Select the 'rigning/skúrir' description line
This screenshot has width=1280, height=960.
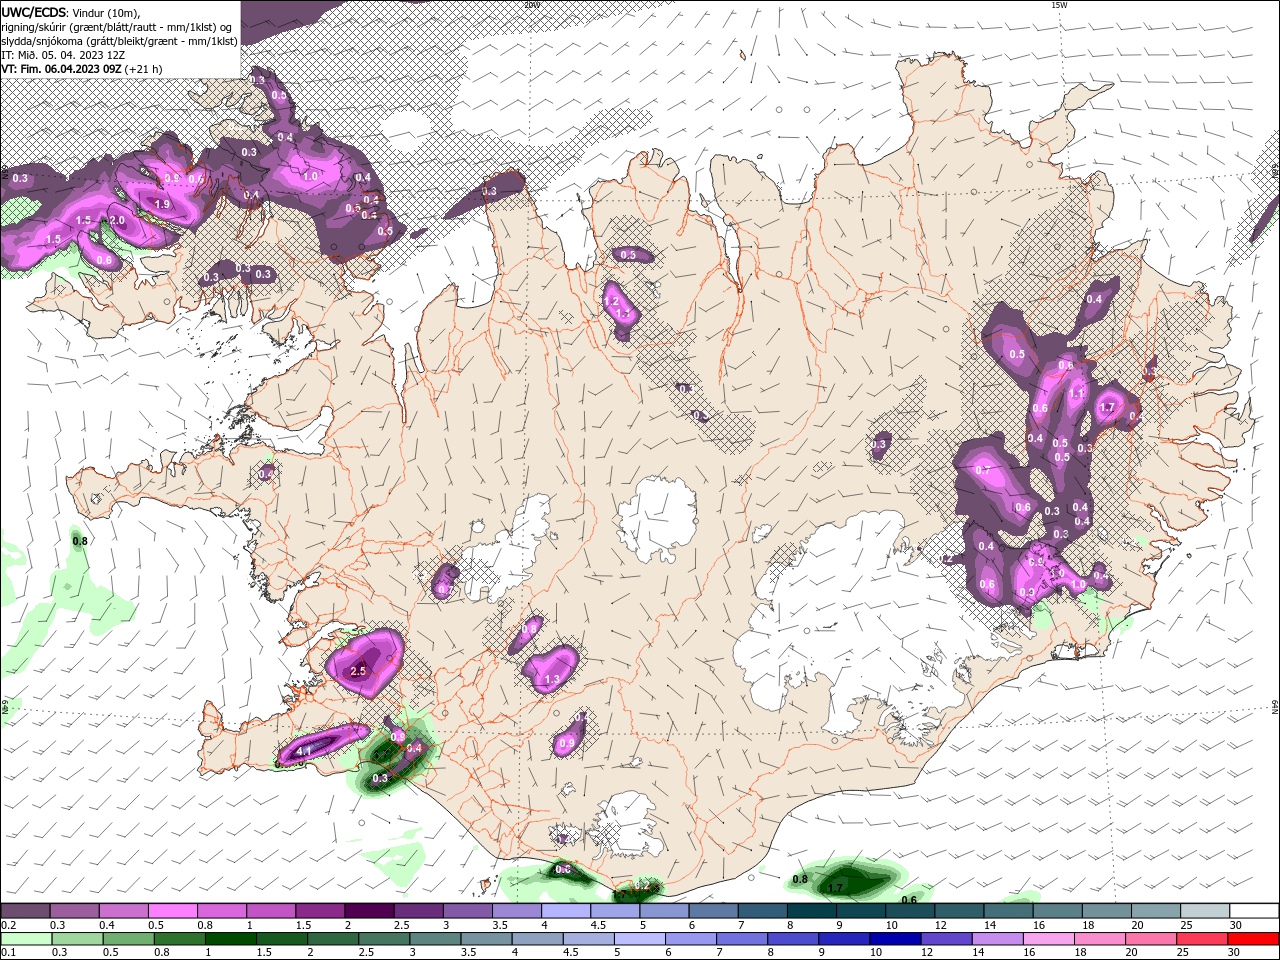point(117,27)
